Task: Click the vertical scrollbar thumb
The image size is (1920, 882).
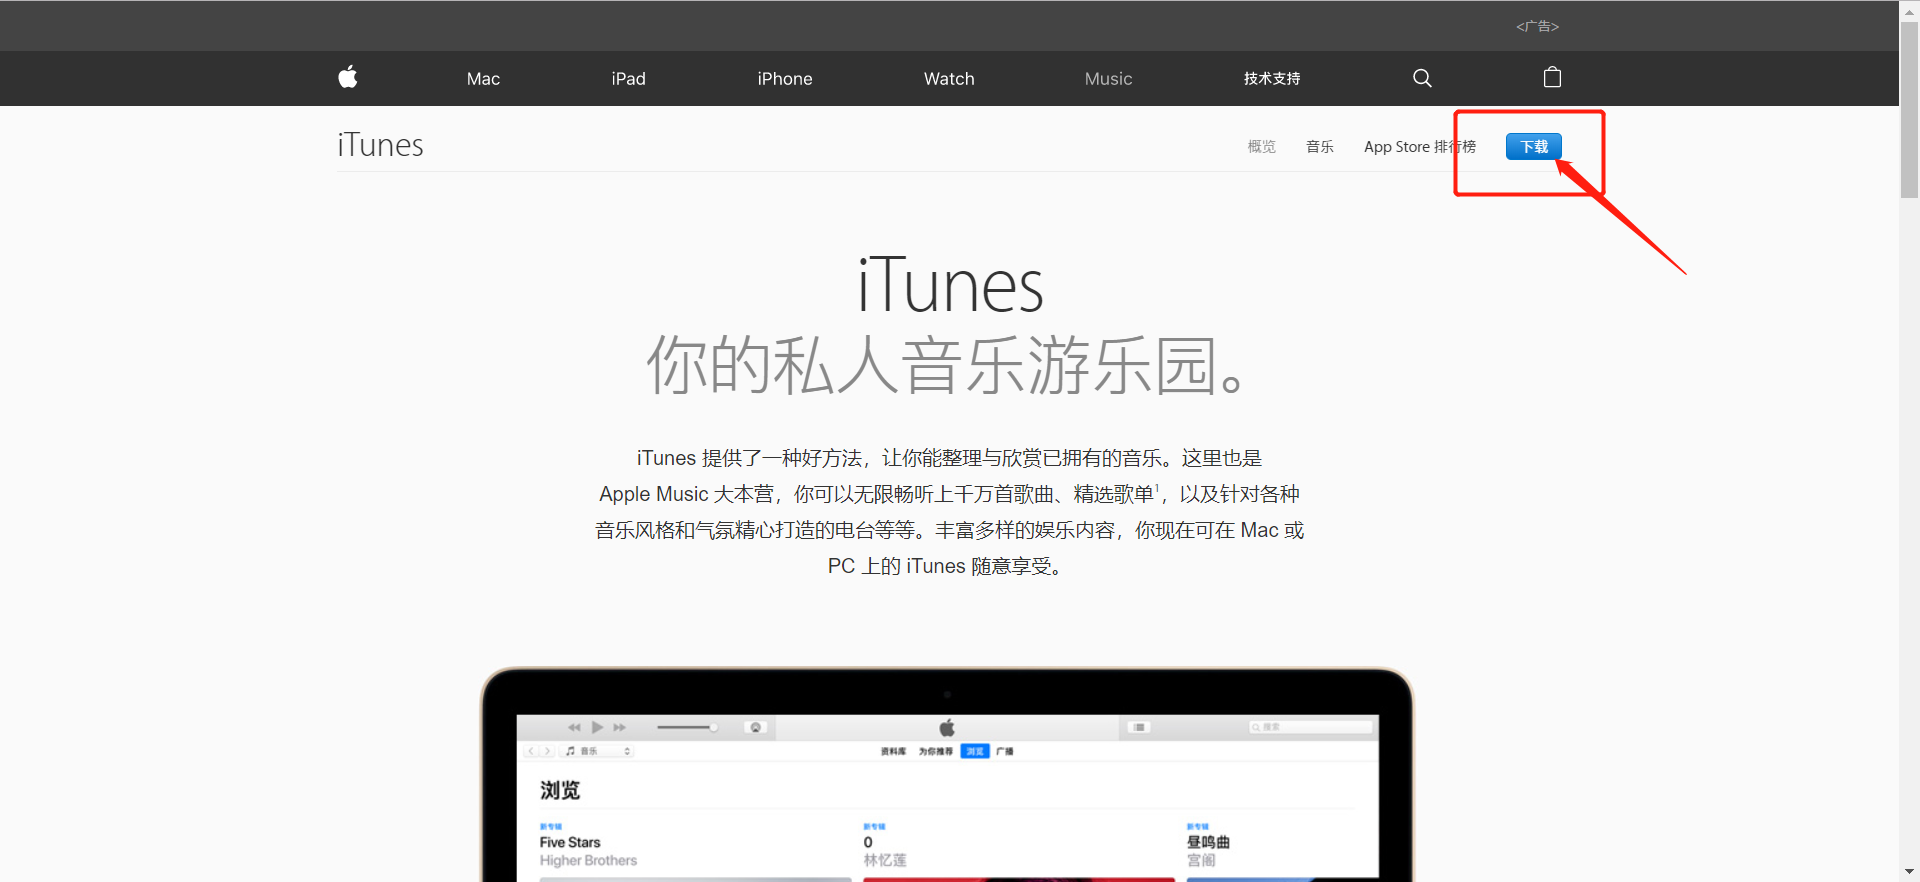Action: click(x=1910, y=110)
